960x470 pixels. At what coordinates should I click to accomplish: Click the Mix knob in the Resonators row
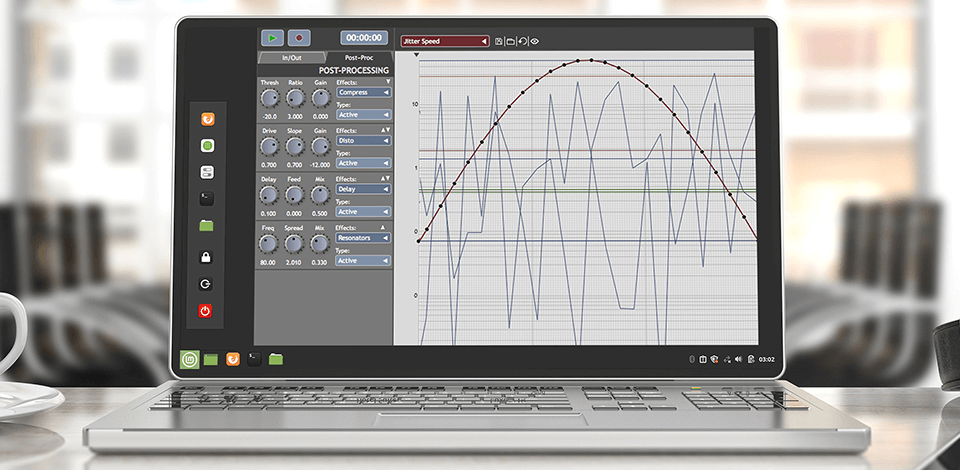click(x=320, y=244)
